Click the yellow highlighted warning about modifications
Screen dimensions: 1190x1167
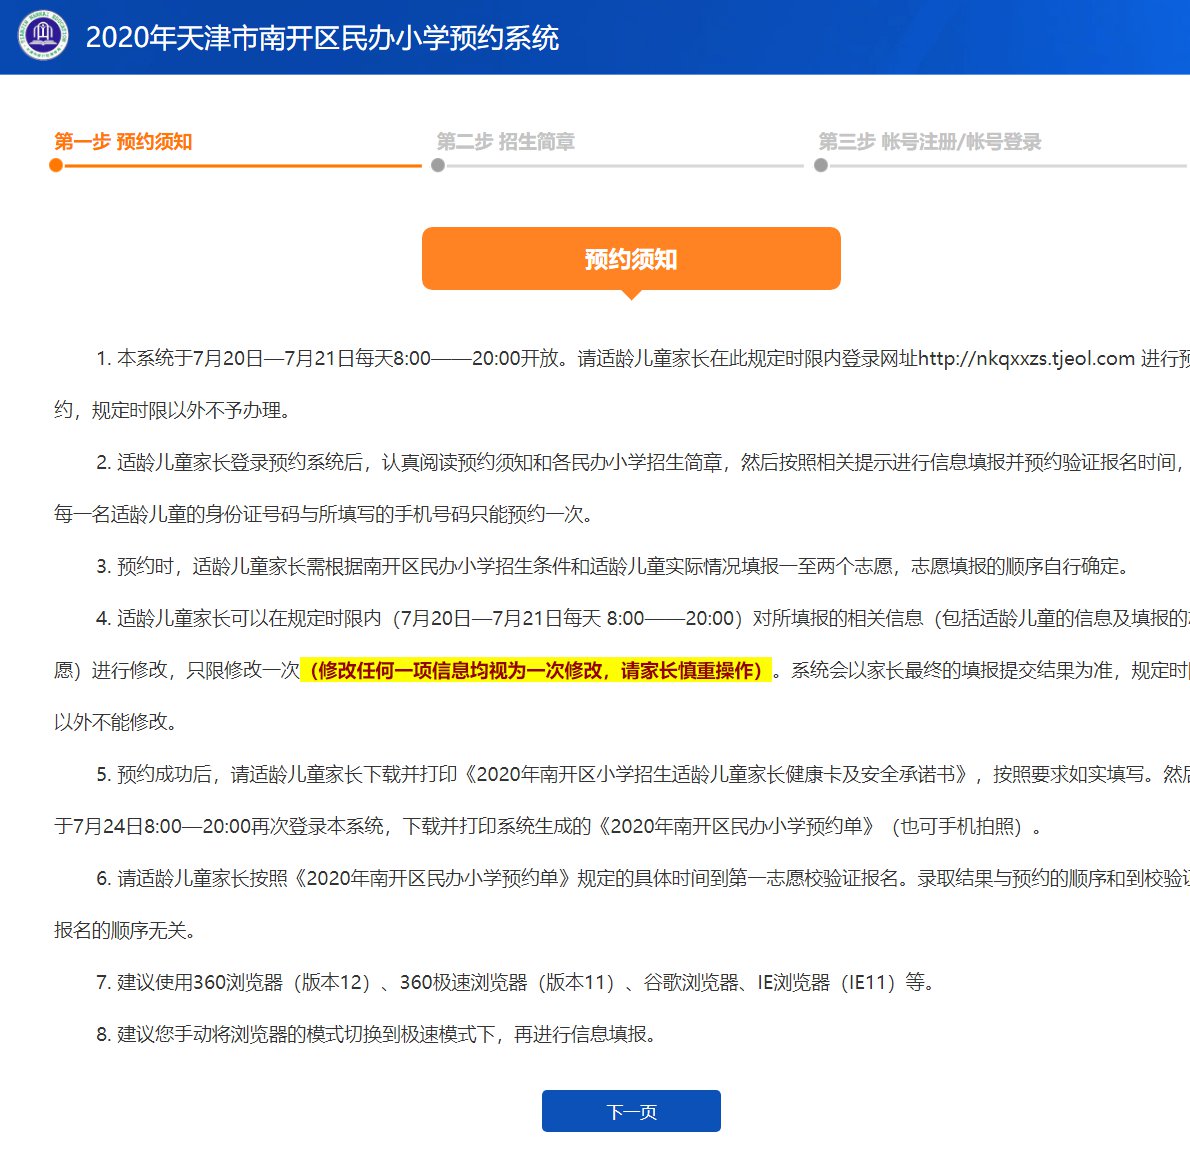(x=536, y=670)
